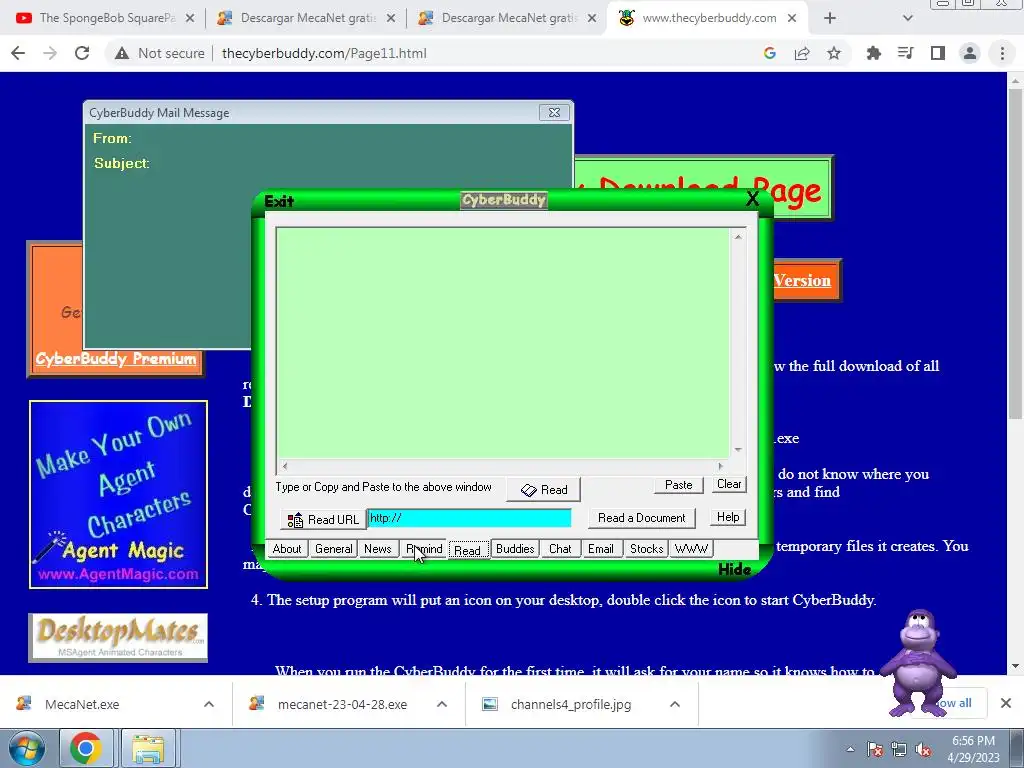Open the WWW tab
The width and height of the screenshot is (1024, 768).
691,549
